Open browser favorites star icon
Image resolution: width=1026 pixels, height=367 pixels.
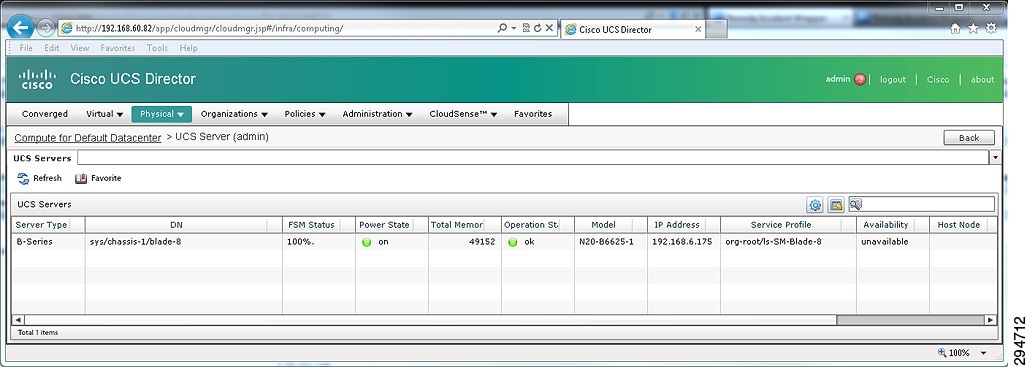coord(974,28)
